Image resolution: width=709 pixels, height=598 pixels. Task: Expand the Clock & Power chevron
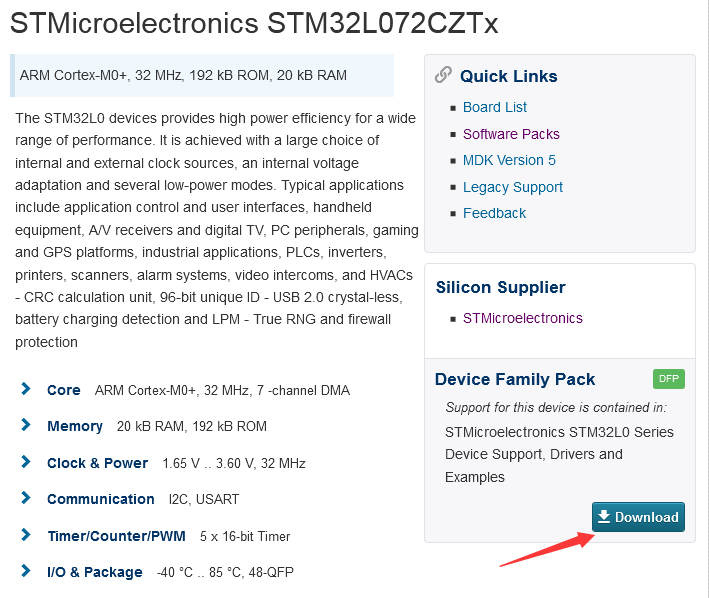pyautogui.click(x=26, y=462)
